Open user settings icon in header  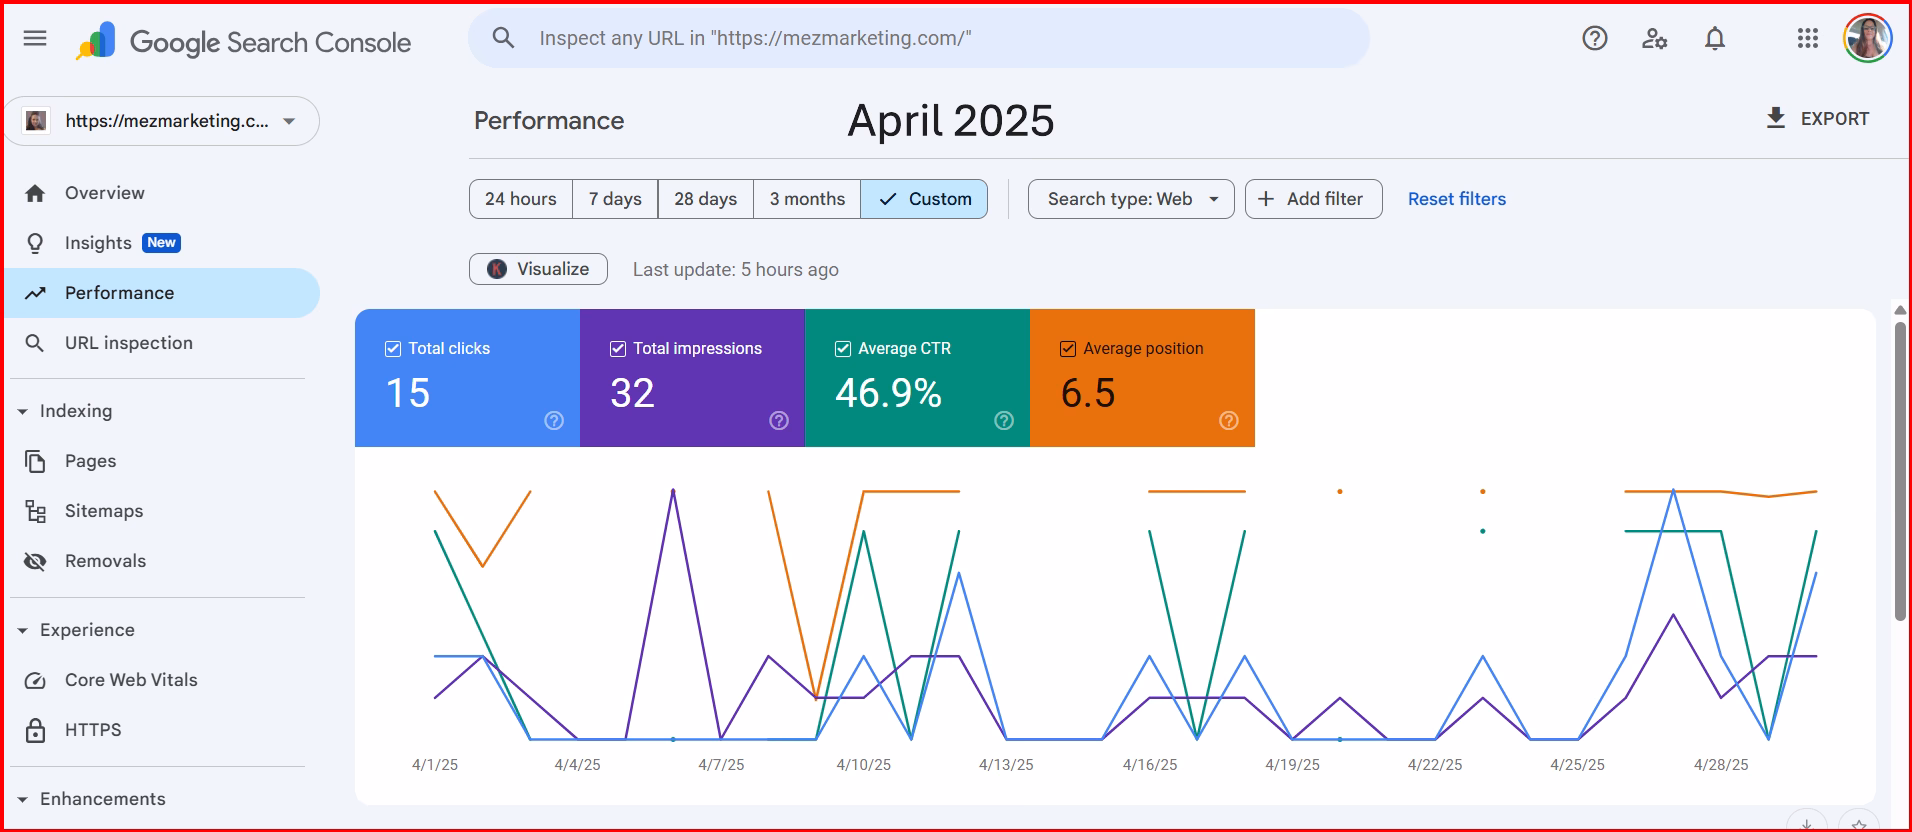pos(1655,39)
